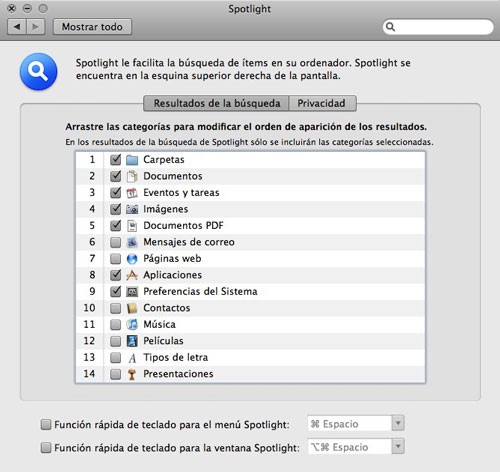Image resolution: width=500 pixels, height=472 pixels.
Task: Enable the Tipos de letra checkbox
Action: pos(116,358)
